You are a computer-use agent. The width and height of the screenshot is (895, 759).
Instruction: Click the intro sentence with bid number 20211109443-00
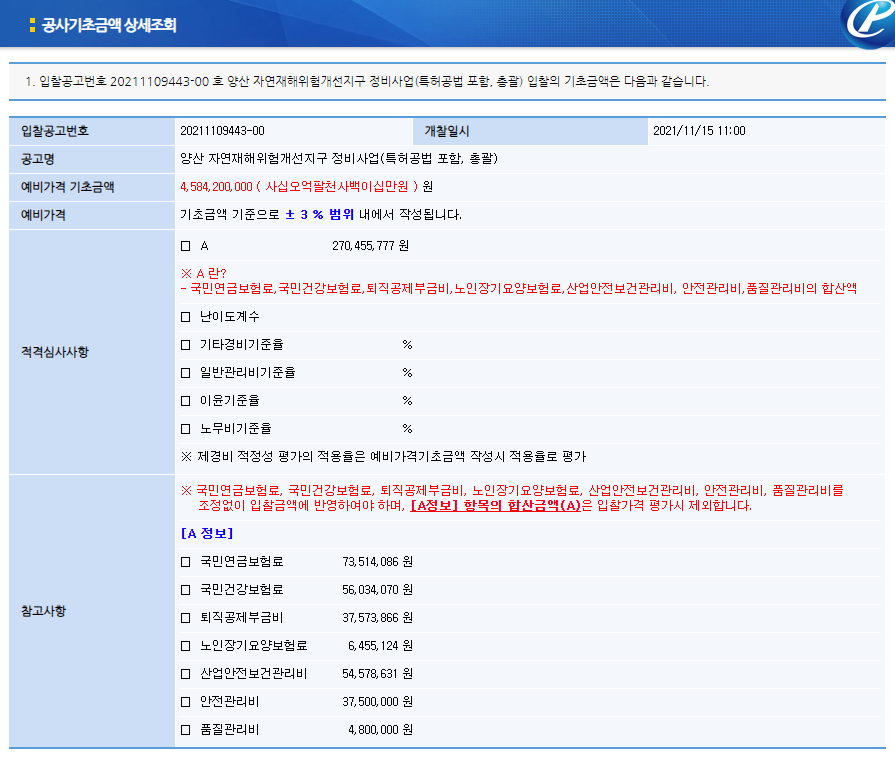click(x=367, y=82)
